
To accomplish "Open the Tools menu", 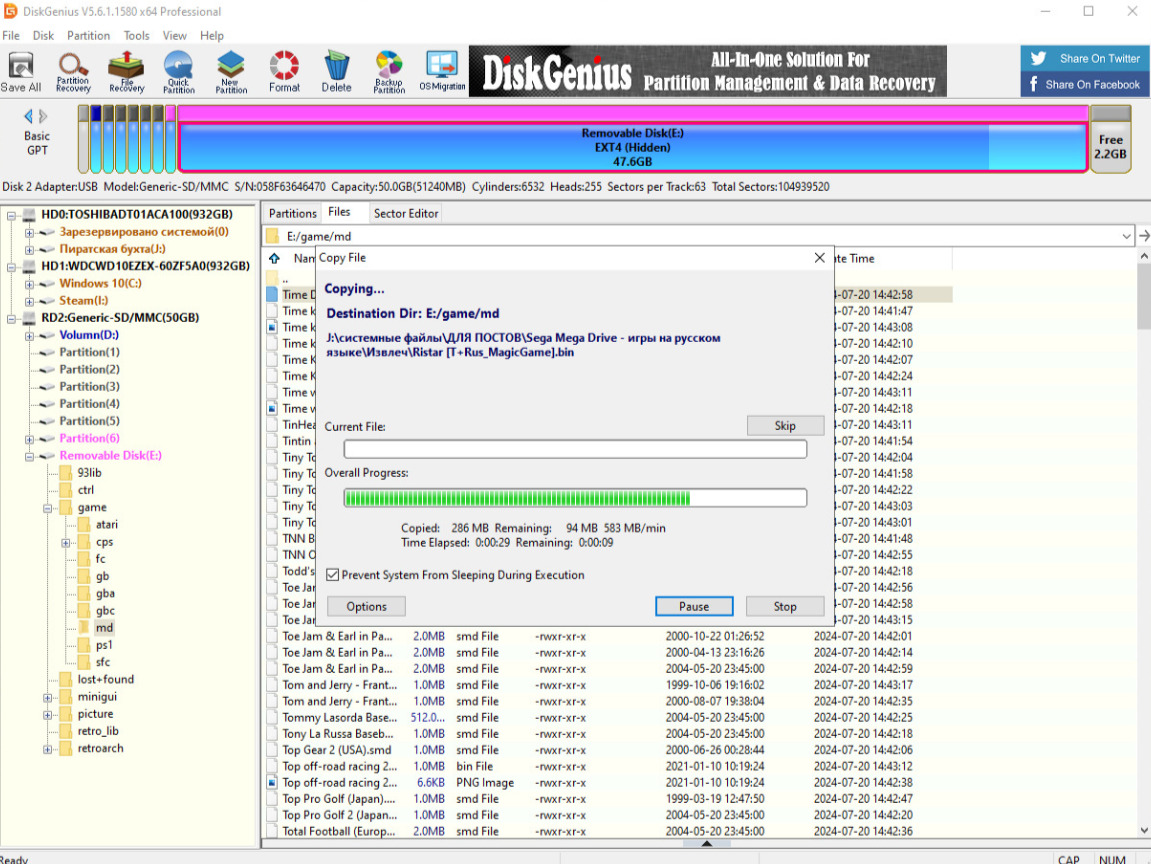I will click(x=137, y=35).
